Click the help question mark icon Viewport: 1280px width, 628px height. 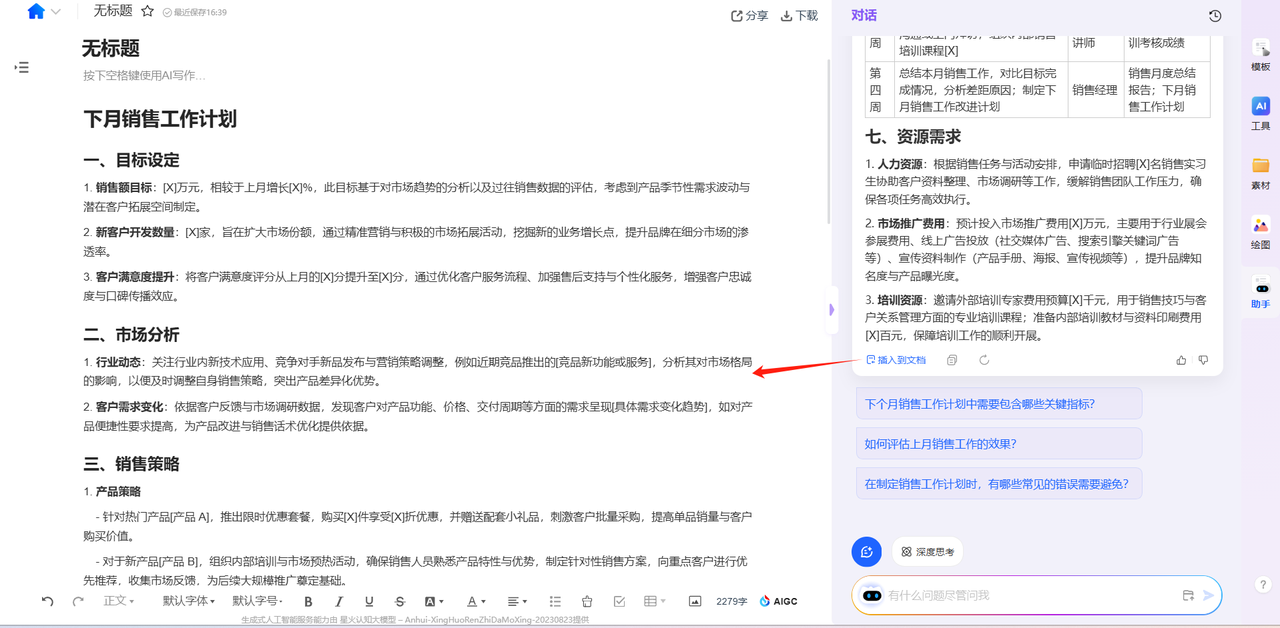[1263, 585]
